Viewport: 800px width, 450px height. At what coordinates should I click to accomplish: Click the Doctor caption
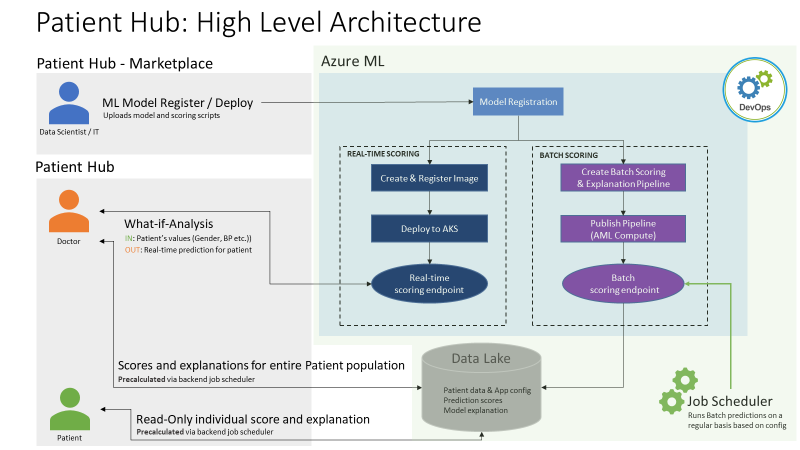[x=68, y=241]
